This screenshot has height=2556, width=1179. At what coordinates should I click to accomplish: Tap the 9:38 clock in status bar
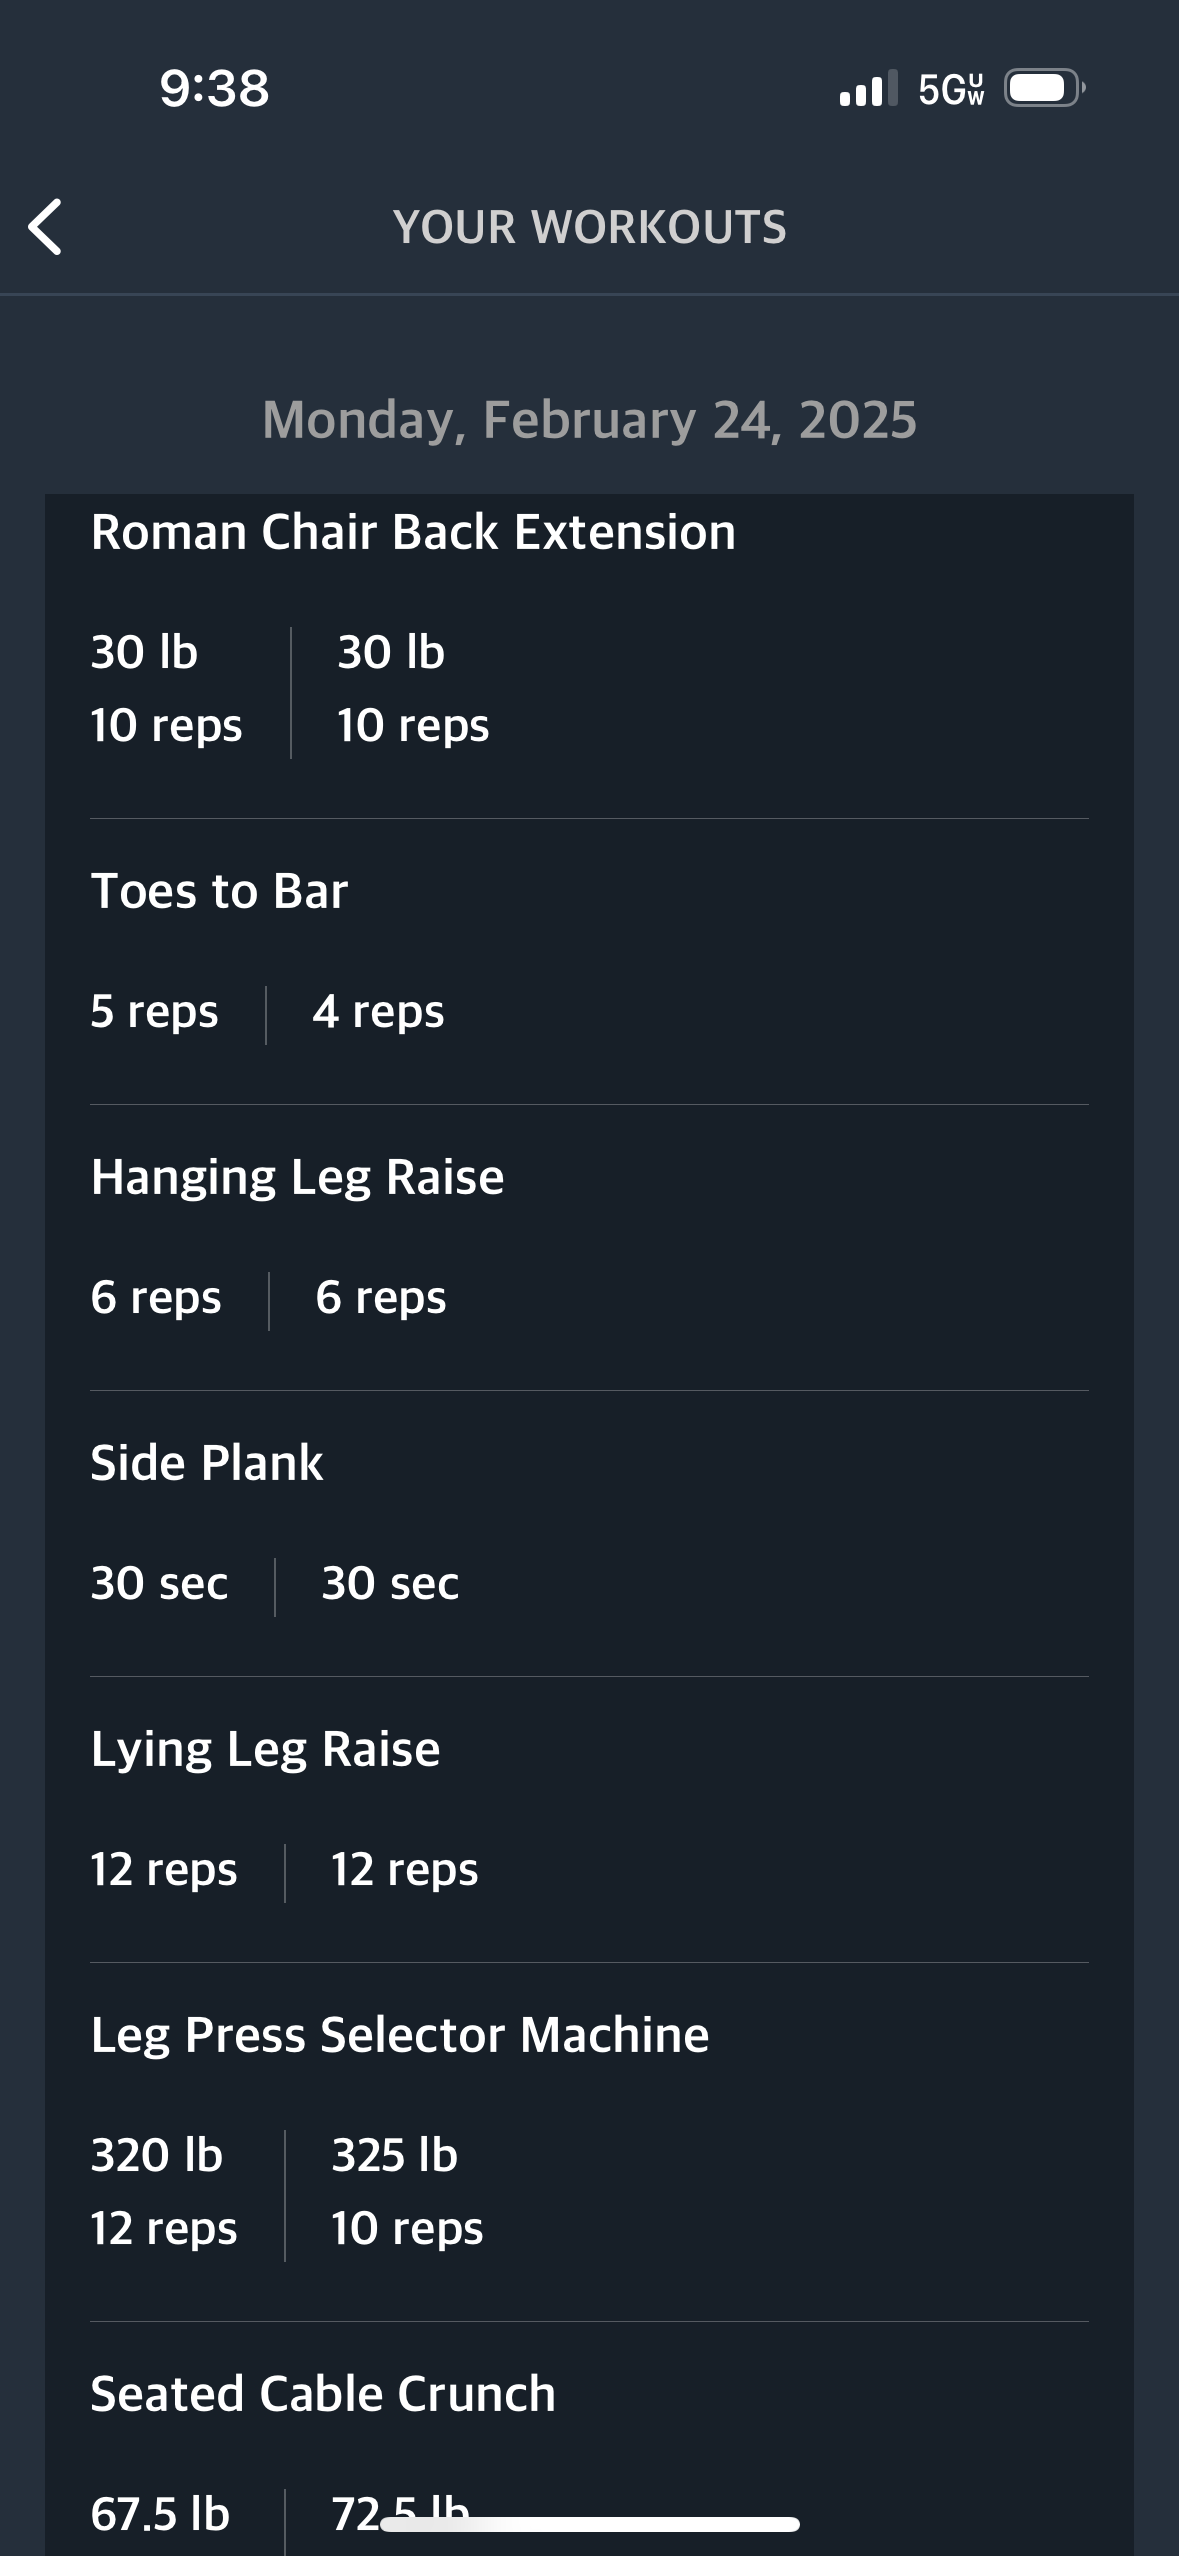click(x=214, y=89)
